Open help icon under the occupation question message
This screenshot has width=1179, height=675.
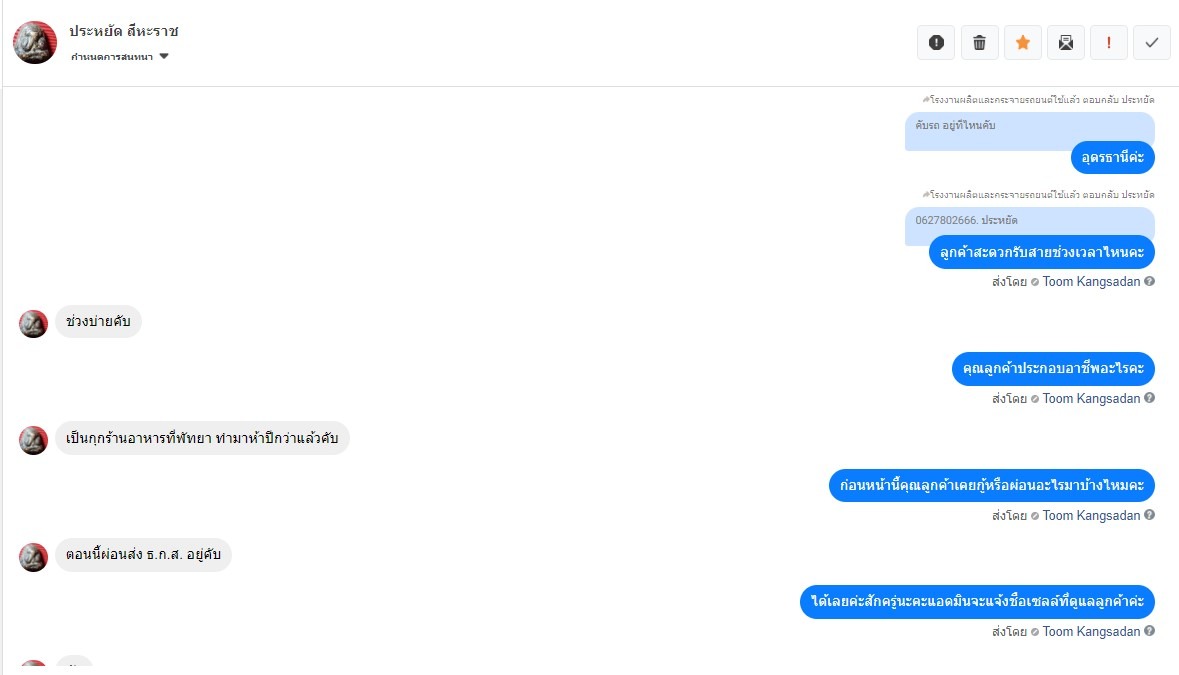(x=1150, y=398)
